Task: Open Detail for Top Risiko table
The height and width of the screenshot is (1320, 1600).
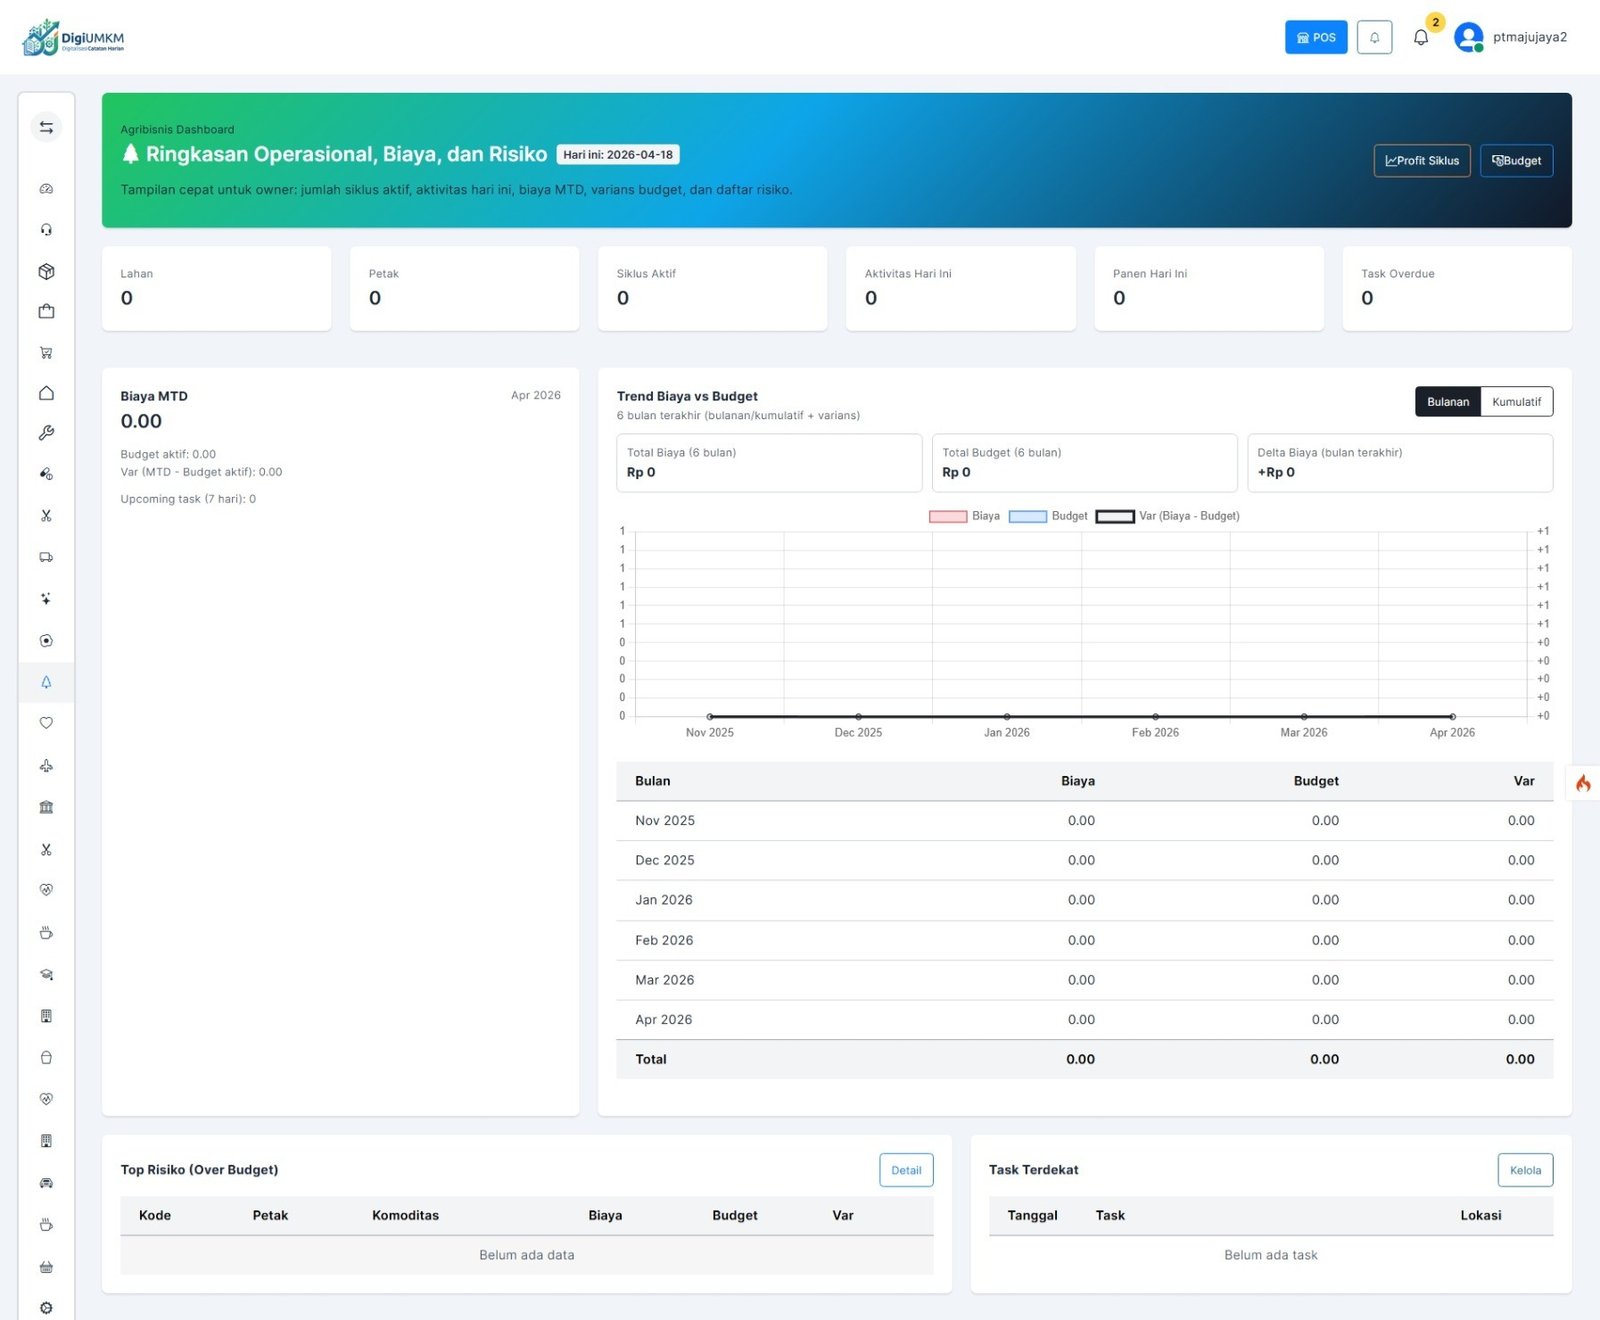Action: point(906,1170)
